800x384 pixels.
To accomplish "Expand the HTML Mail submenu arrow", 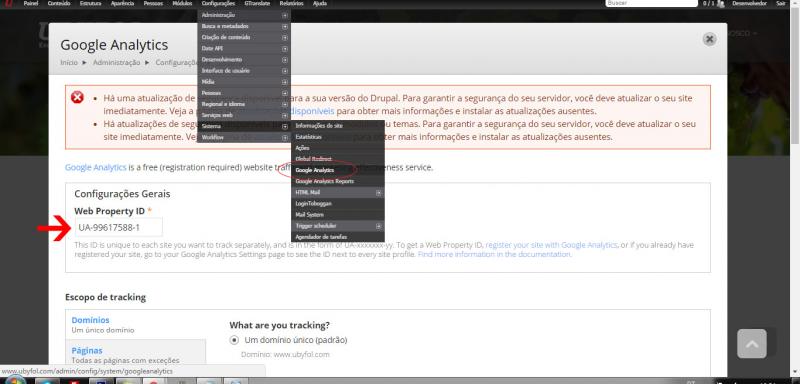I will (379, 192).
